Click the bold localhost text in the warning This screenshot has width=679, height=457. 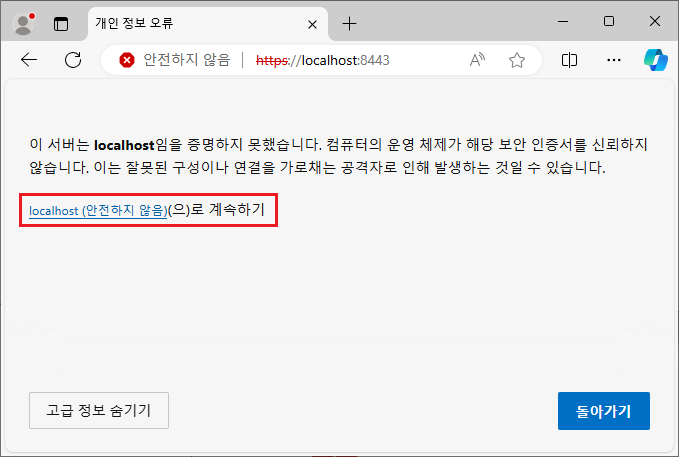coord(124,145)
